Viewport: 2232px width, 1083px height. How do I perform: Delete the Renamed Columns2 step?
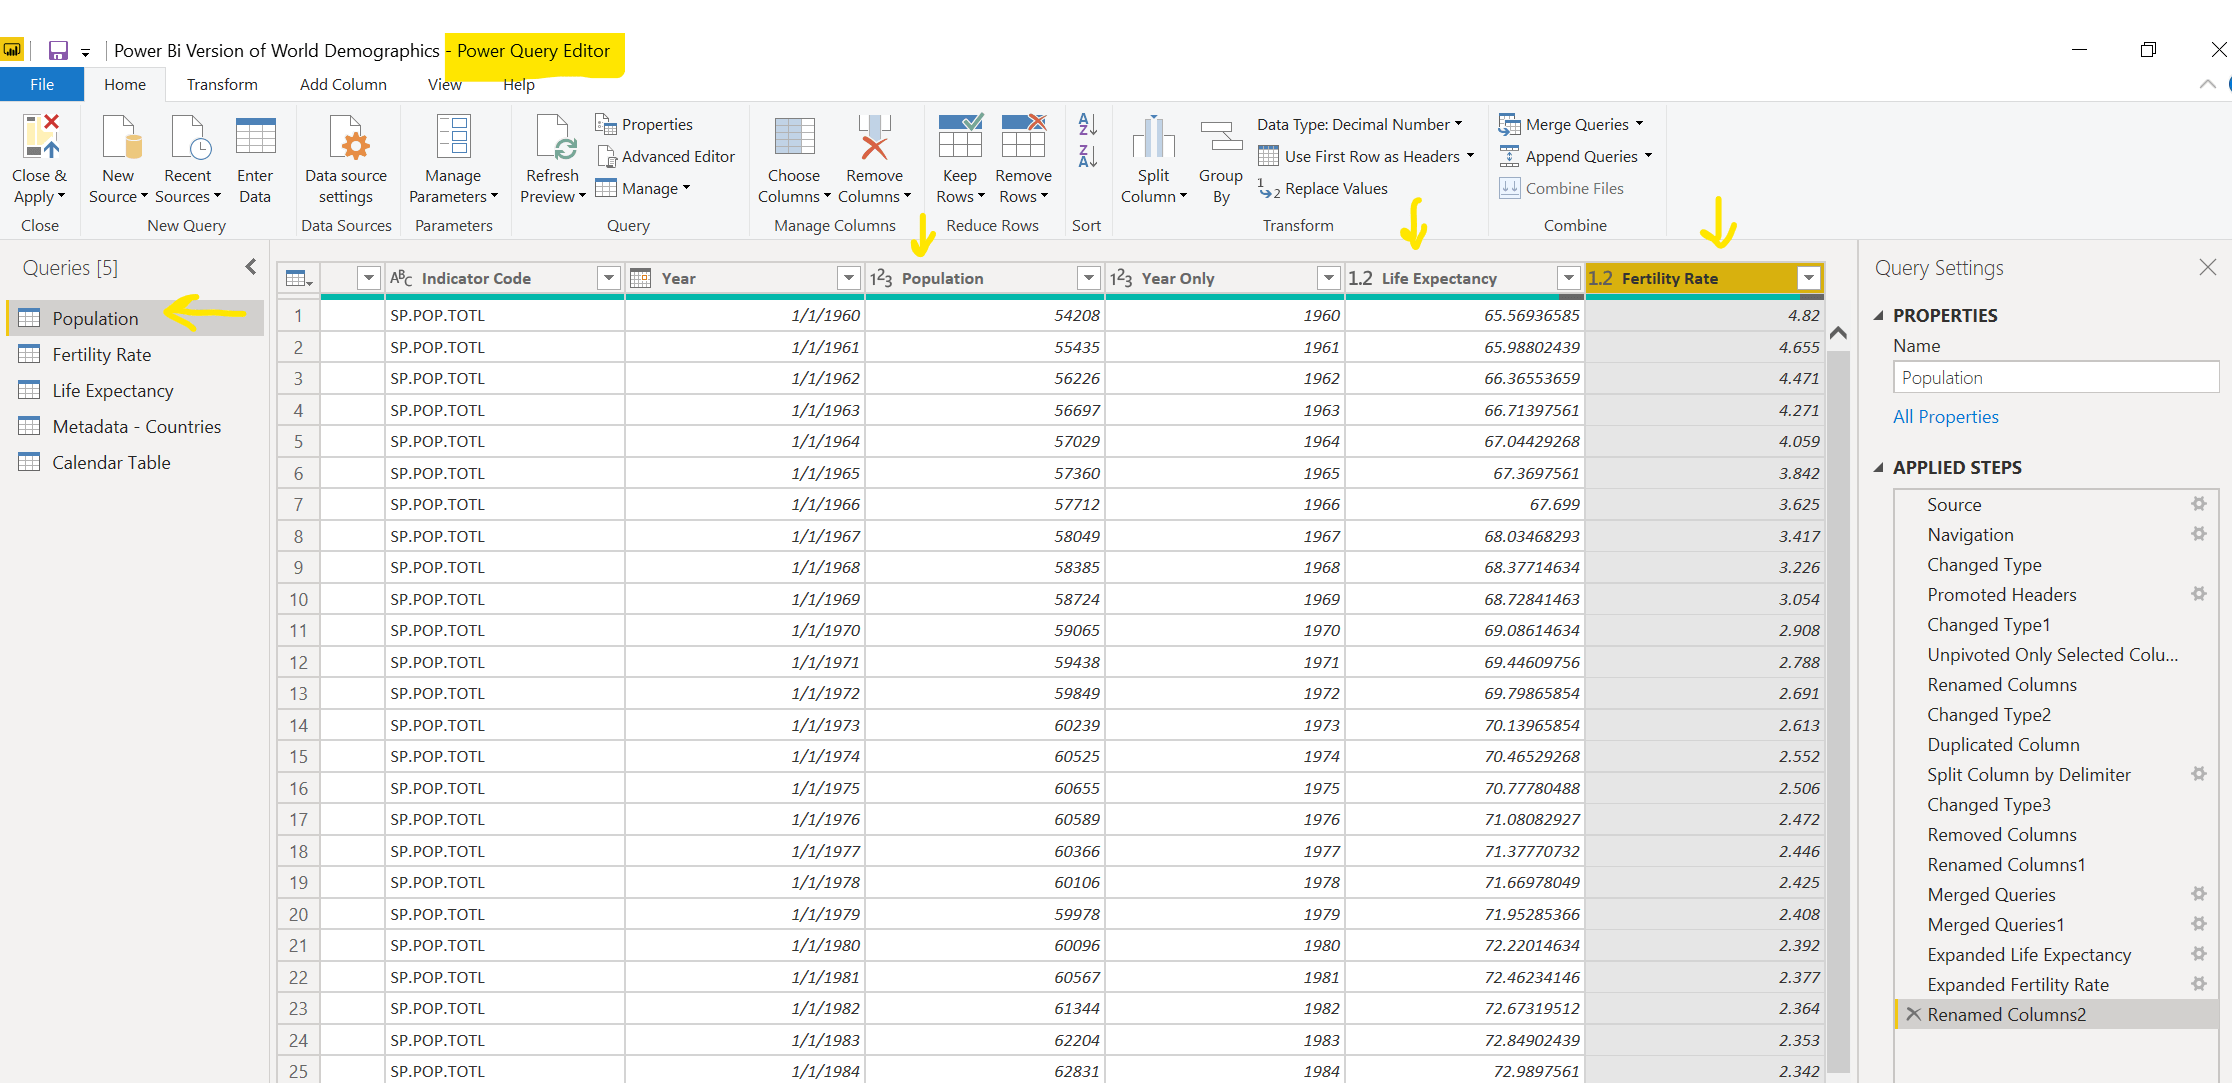(1913, 1014)
